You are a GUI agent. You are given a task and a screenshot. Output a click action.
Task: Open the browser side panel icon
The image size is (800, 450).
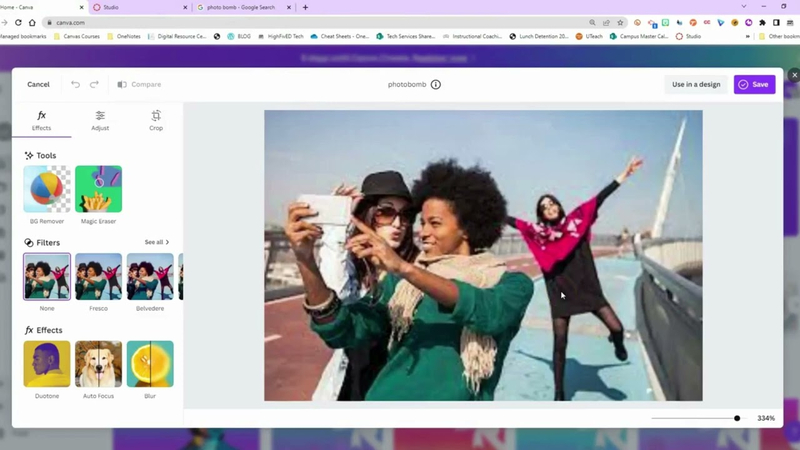776,22
